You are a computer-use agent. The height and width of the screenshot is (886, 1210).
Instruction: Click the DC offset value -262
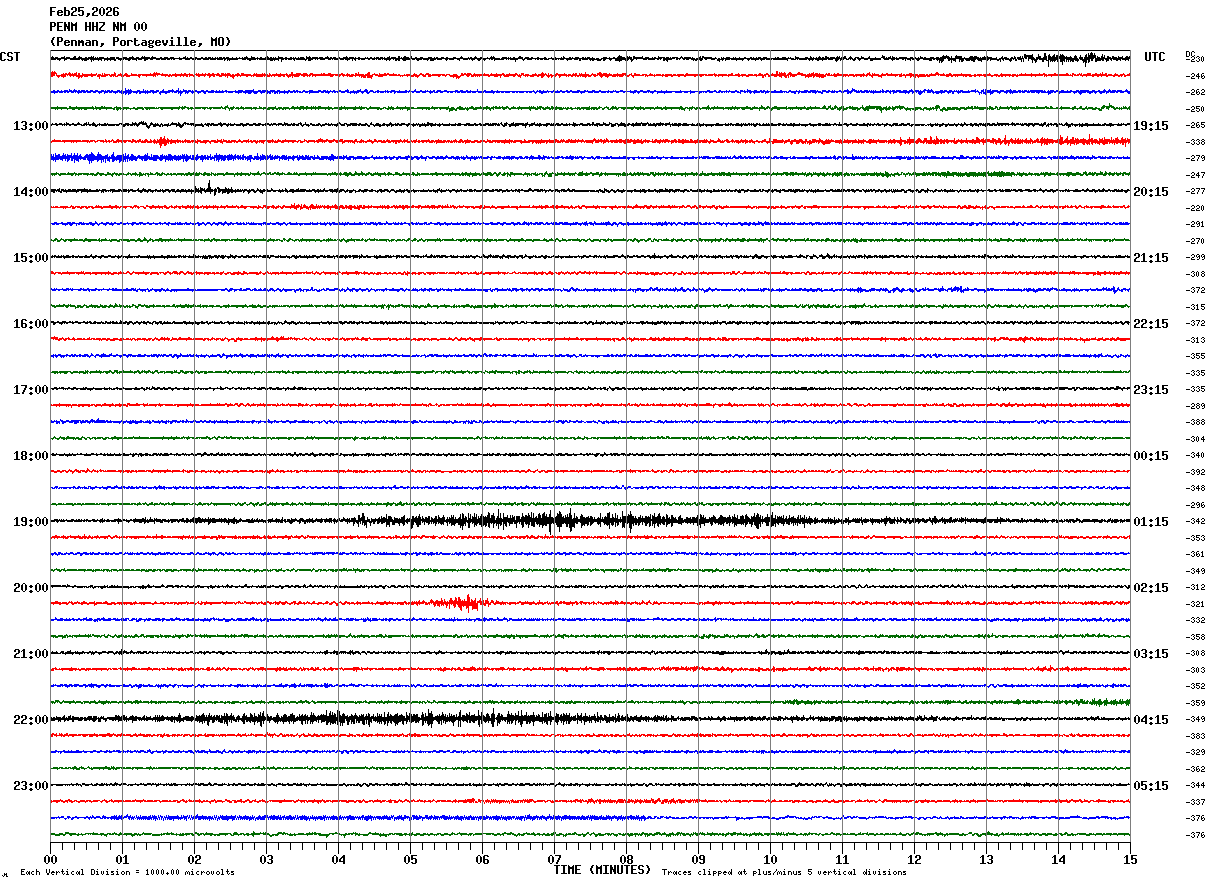tap(1195, 93)
